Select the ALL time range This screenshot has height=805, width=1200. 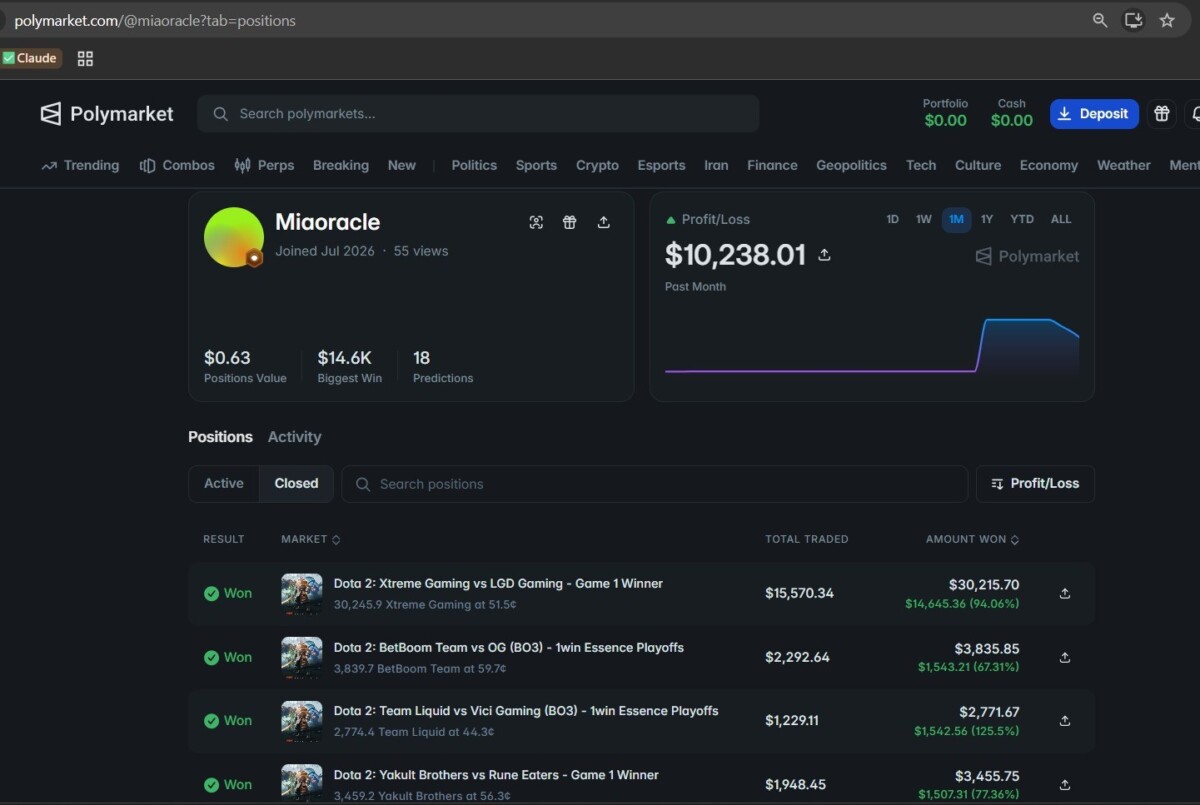click(1061, 219)
